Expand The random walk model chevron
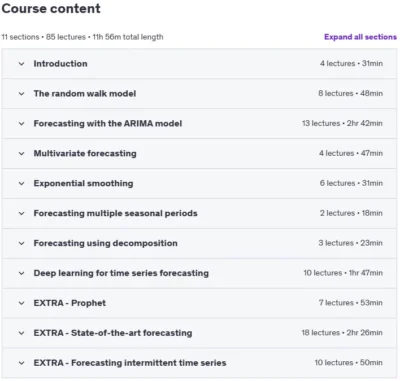The image size is (400, 381). coord(22,94)
